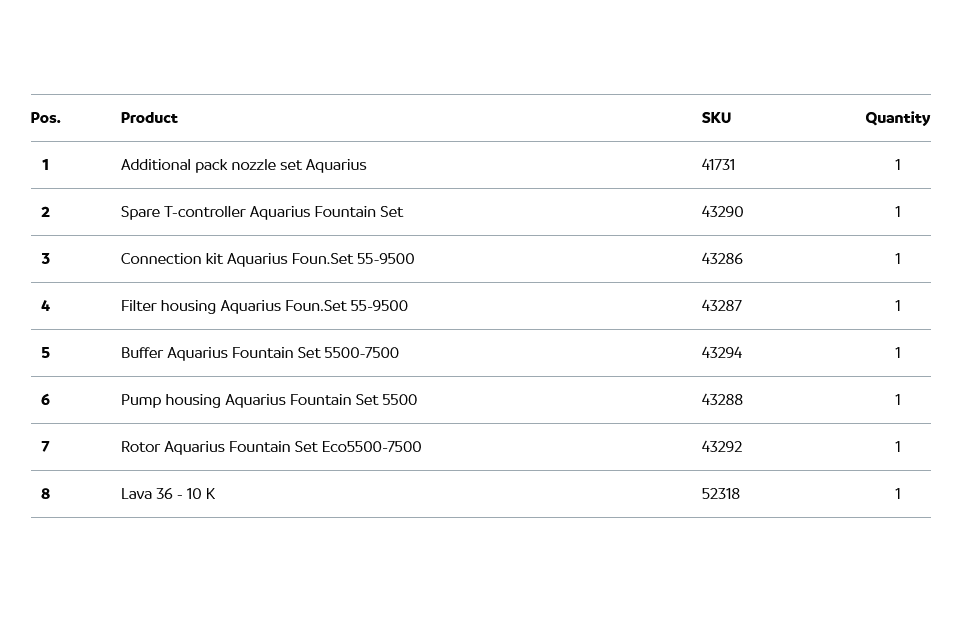Click the Product column header
This screenshot has height=629, width=966.
point(149,118)
